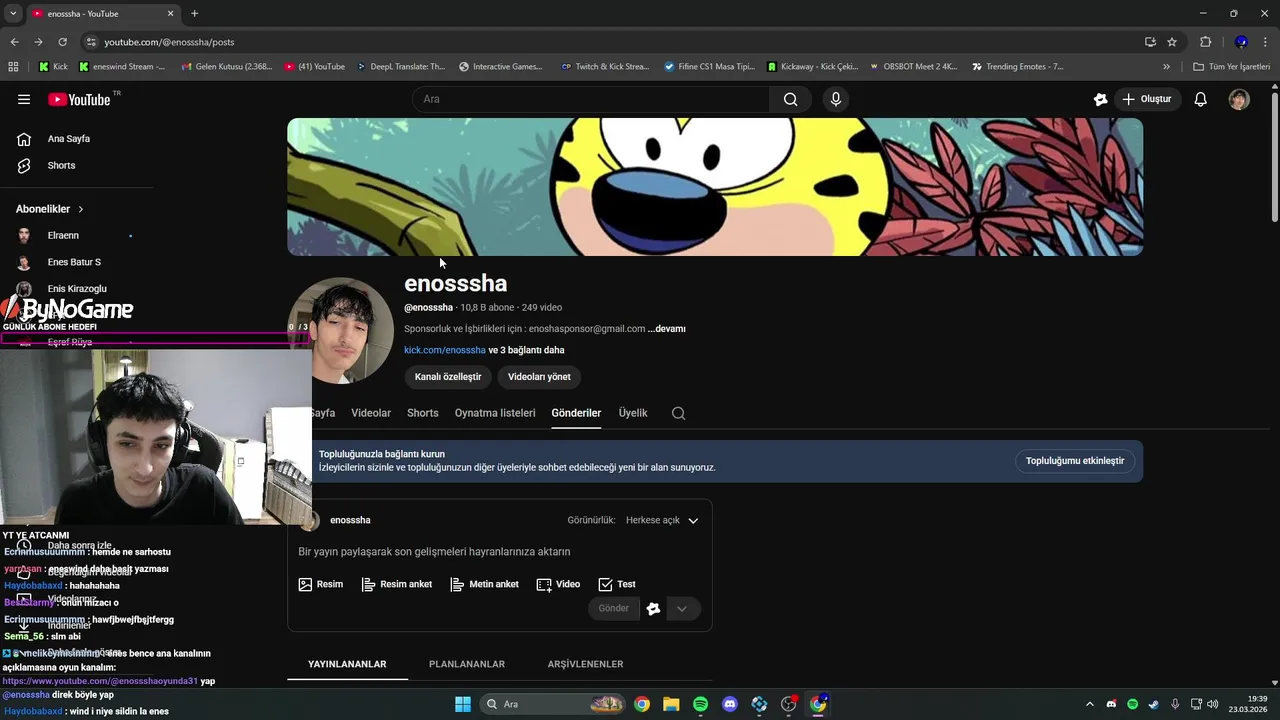Click the Videoları yönet button
Image resolution: width=1280 pixels, height=720 pixels.
click(539, 377)
